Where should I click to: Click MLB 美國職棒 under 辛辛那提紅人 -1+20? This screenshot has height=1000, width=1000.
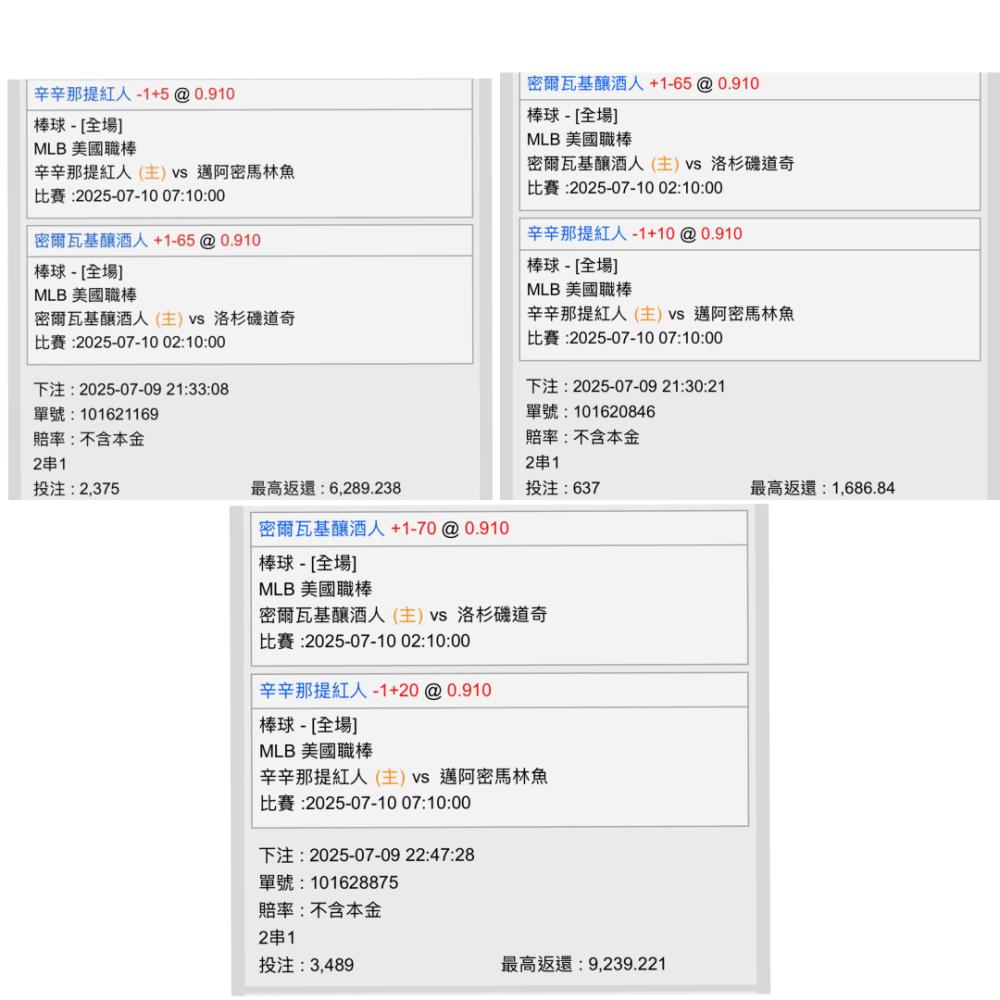[316, 751]
